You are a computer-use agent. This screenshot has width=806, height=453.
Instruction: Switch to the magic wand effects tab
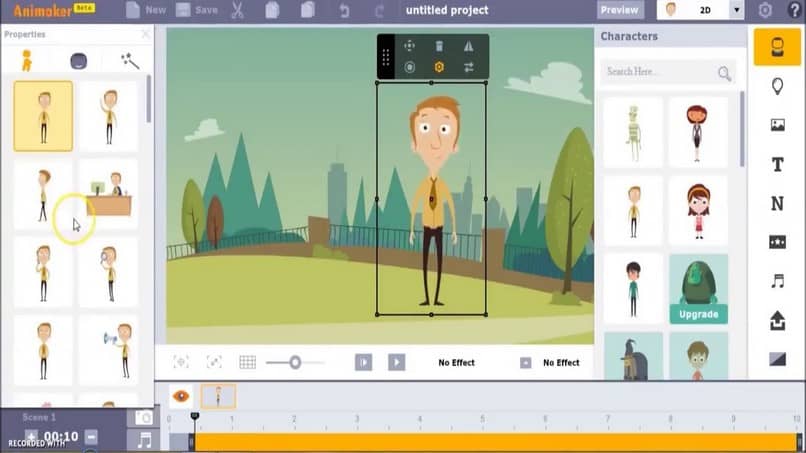coord(130,61)
